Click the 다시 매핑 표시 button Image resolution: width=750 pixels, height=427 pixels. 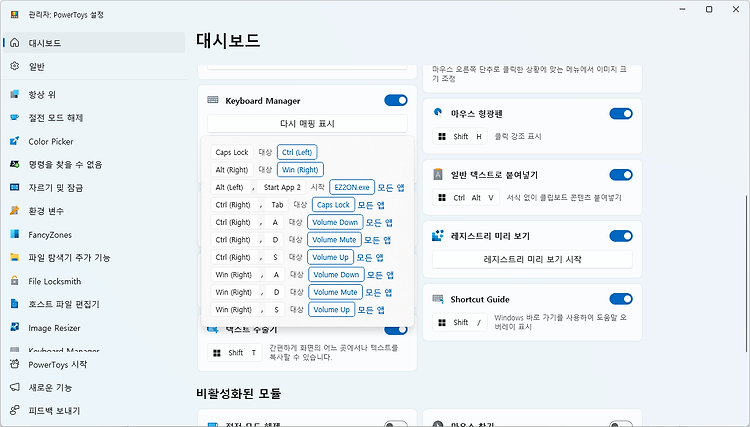point(307,124)
